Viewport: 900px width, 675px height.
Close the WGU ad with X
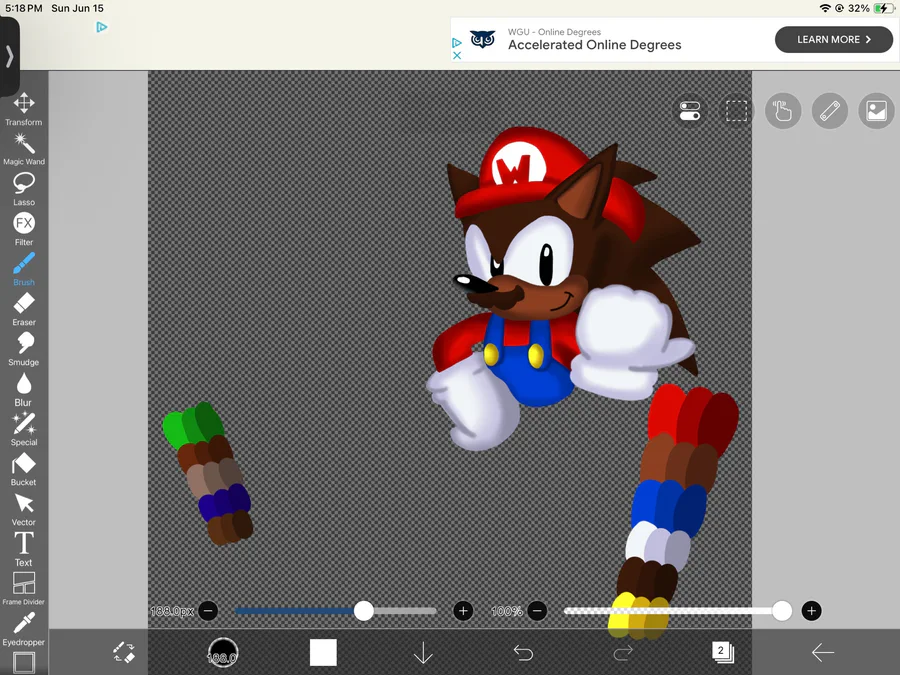[457, 56]
